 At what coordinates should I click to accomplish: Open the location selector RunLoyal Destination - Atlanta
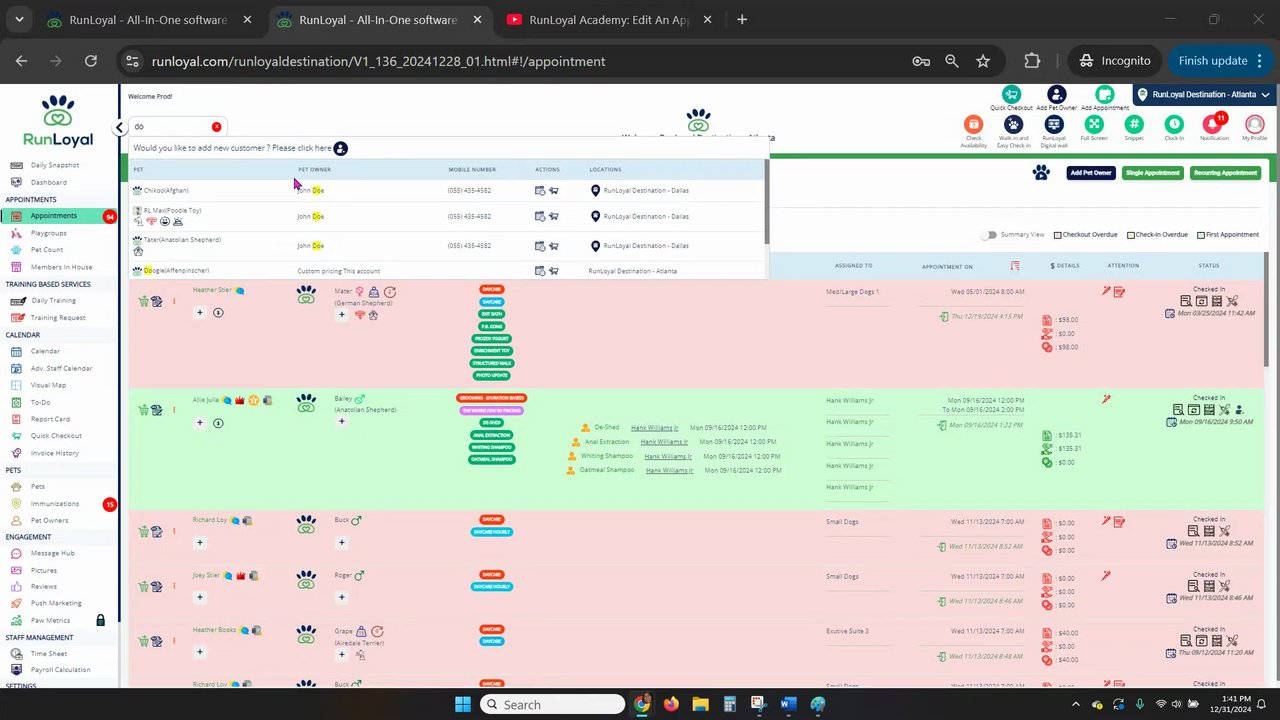1204,95
